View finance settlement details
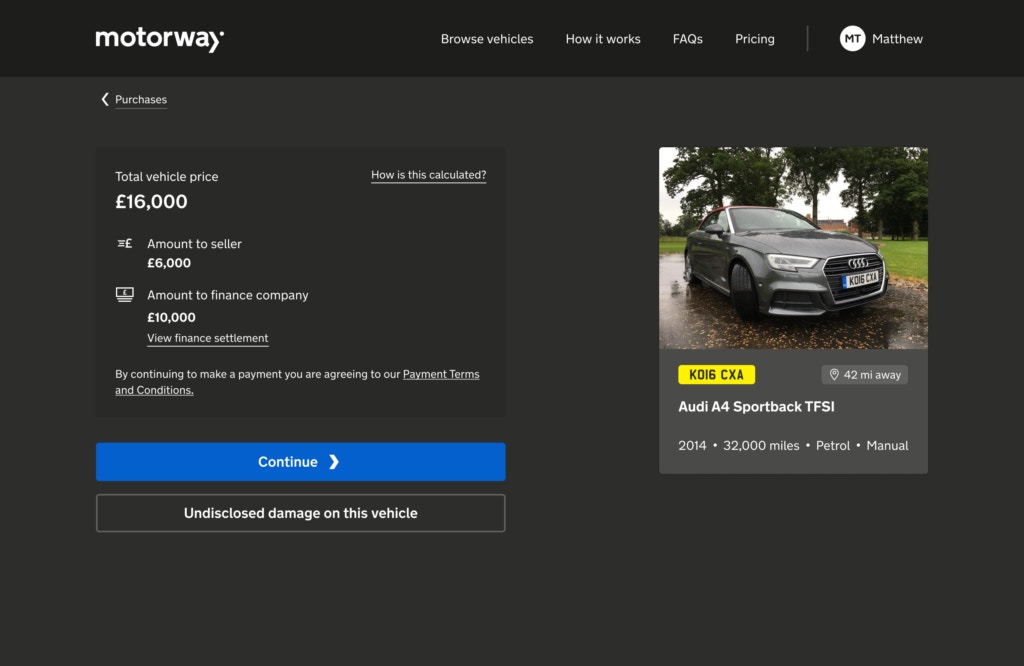 click(207, 338)
